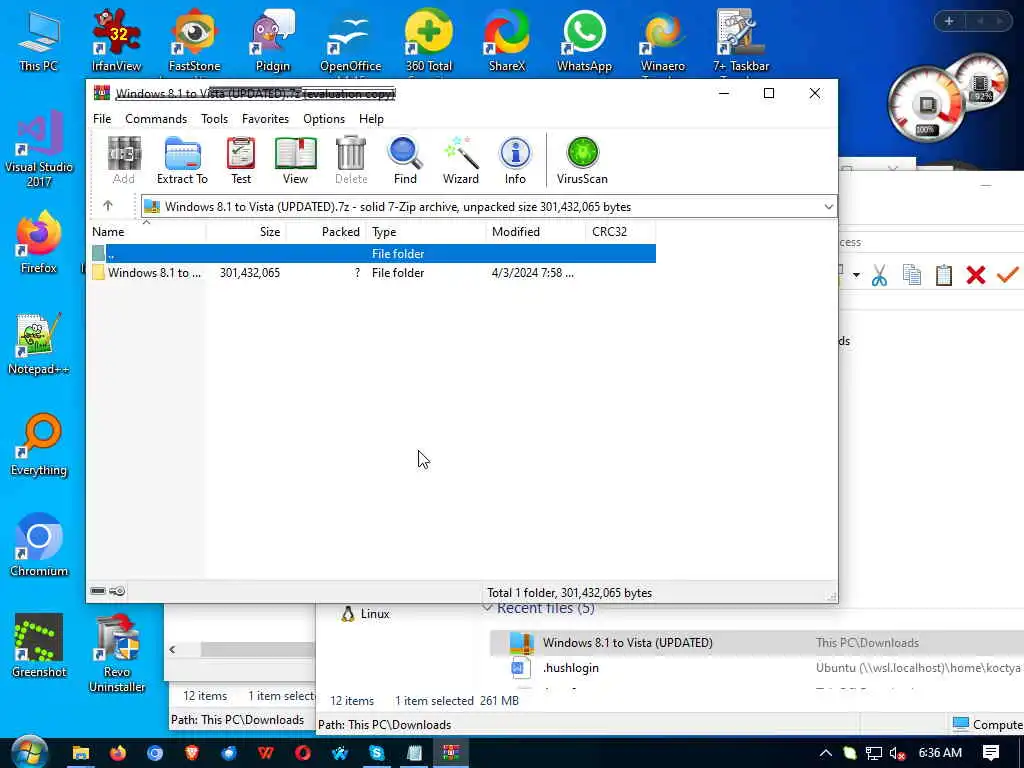The image size is (1024, 768).
Task: Open 7+ Taskbar Tweaker desktop shortcut
Action: tap(741, 41)
